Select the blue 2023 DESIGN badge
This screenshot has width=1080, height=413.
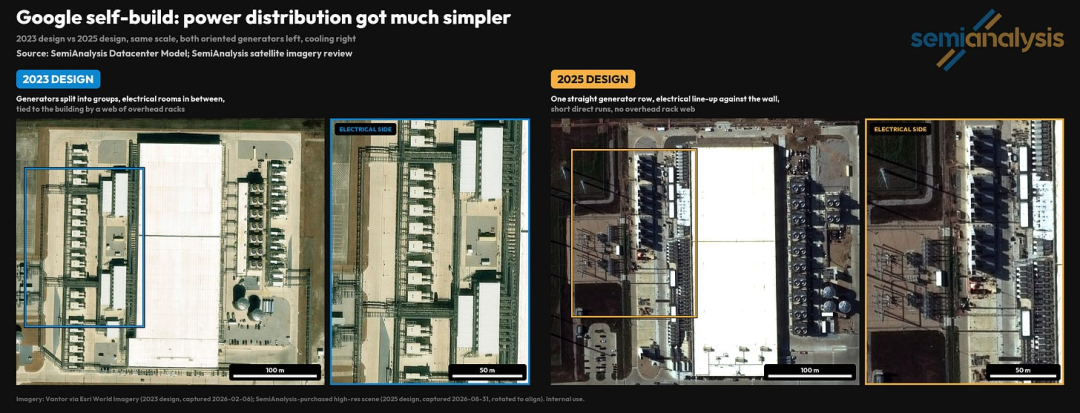coord(58,79)
